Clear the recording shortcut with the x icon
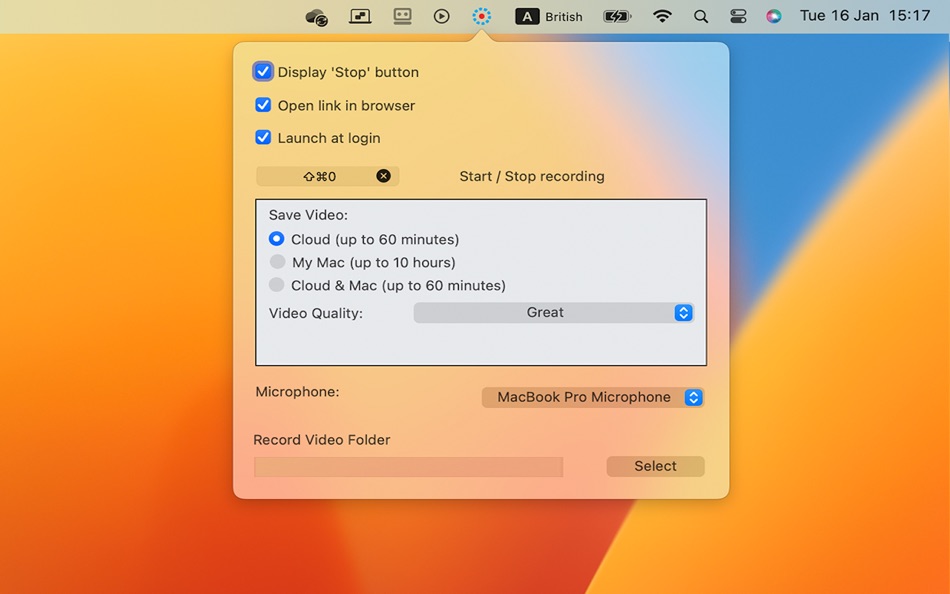The width and height of the screenshot is (950, 594). tap(382, 175)
